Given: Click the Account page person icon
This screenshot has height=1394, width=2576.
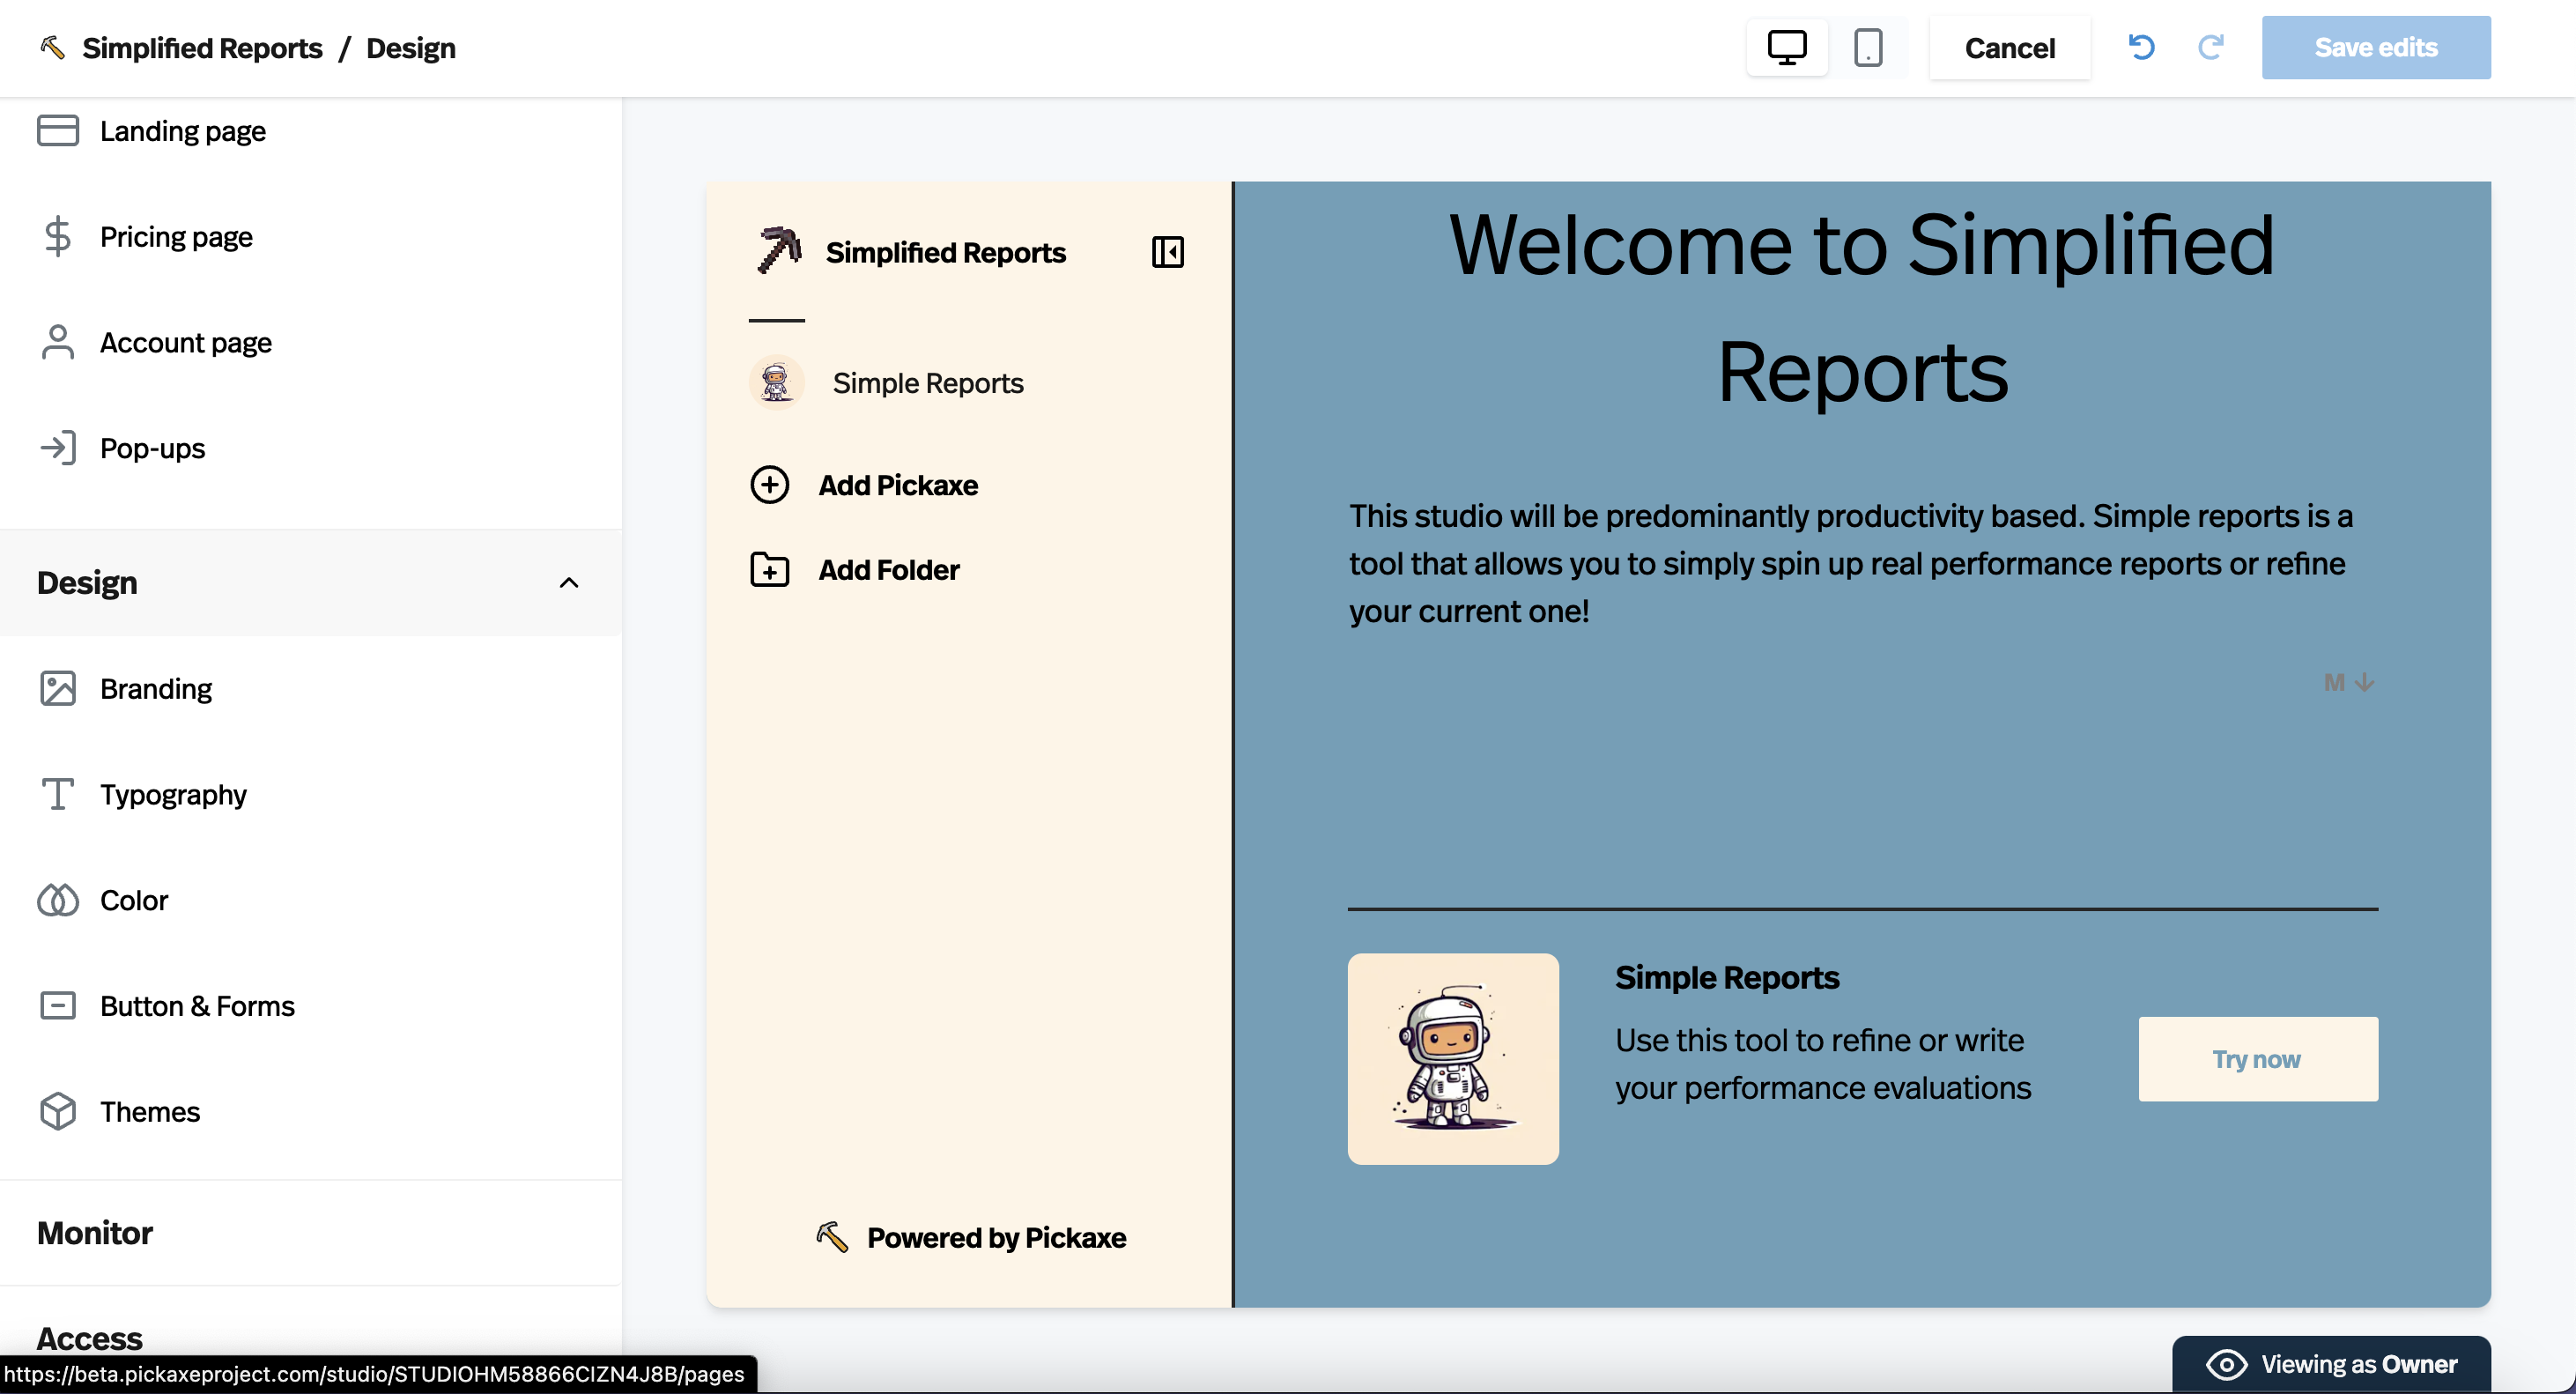Looking at the screenshot, I should 58,342.
